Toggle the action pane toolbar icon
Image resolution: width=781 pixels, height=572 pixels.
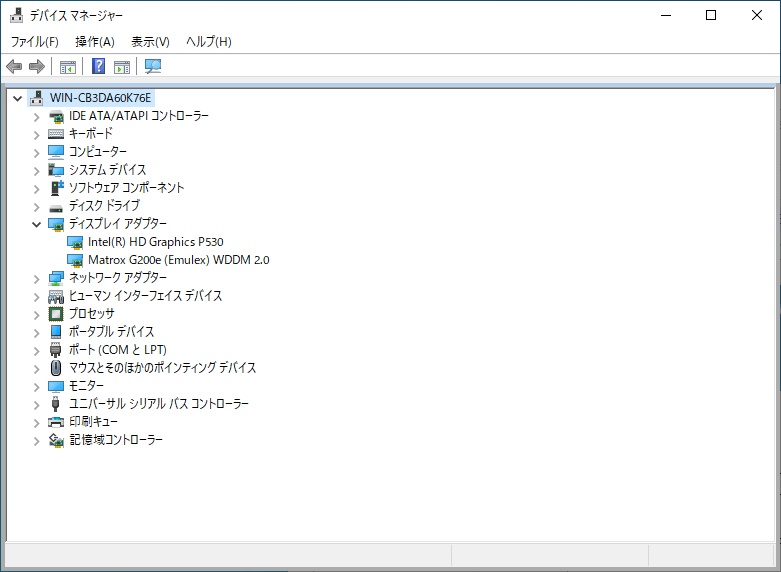(122, 66)
